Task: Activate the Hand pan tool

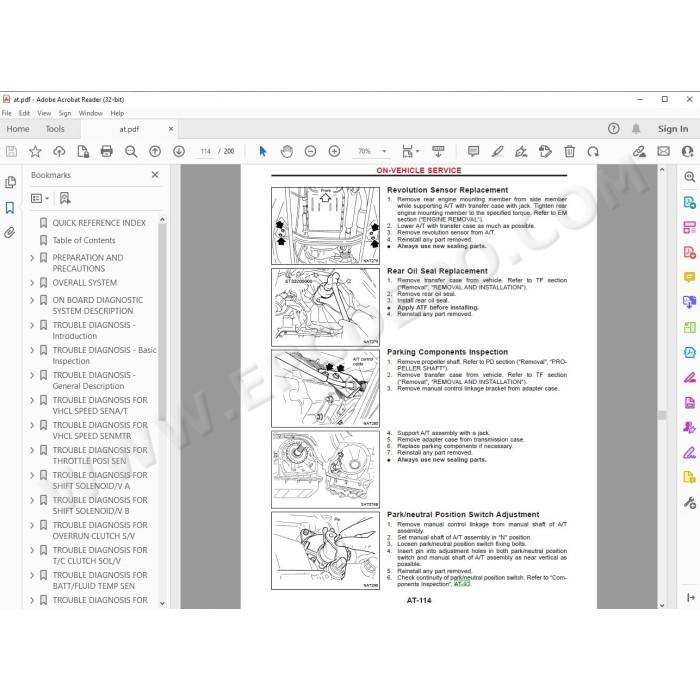Action: [287, 152]
